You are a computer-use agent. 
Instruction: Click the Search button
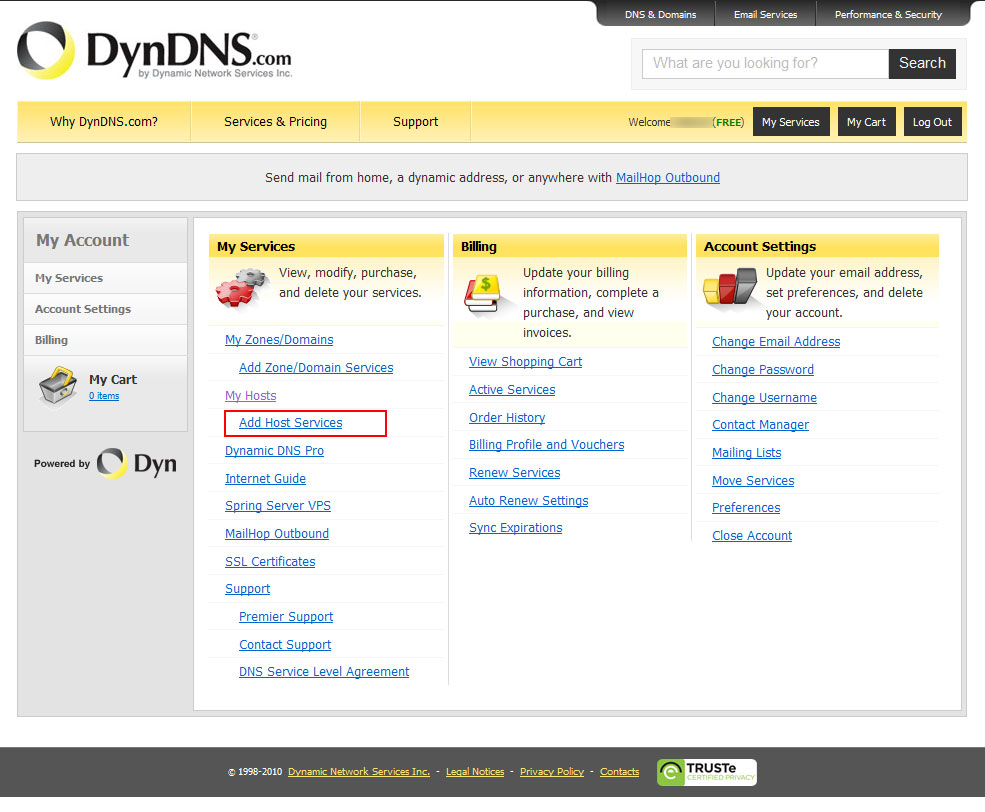(922, 63)
